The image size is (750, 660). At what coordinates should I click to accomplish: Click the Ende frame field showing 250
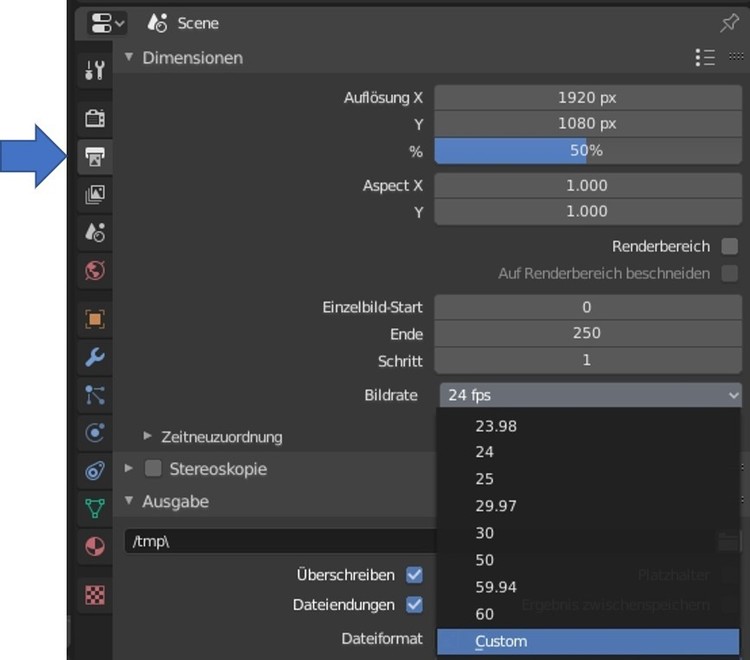pyautogui.click(x=588, y=333)
